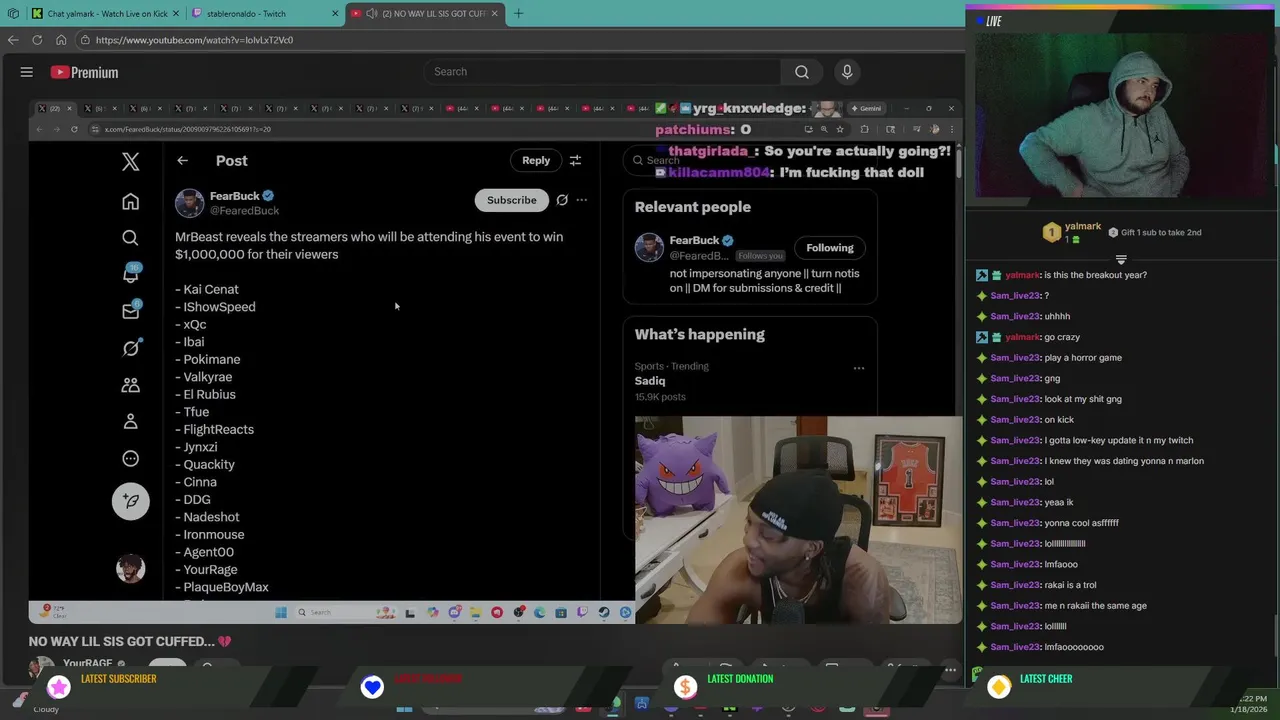Click the Latest Follower heart icon
Image resolution: width=1280 pixels, height=720 pixels.
pos(372,686)
